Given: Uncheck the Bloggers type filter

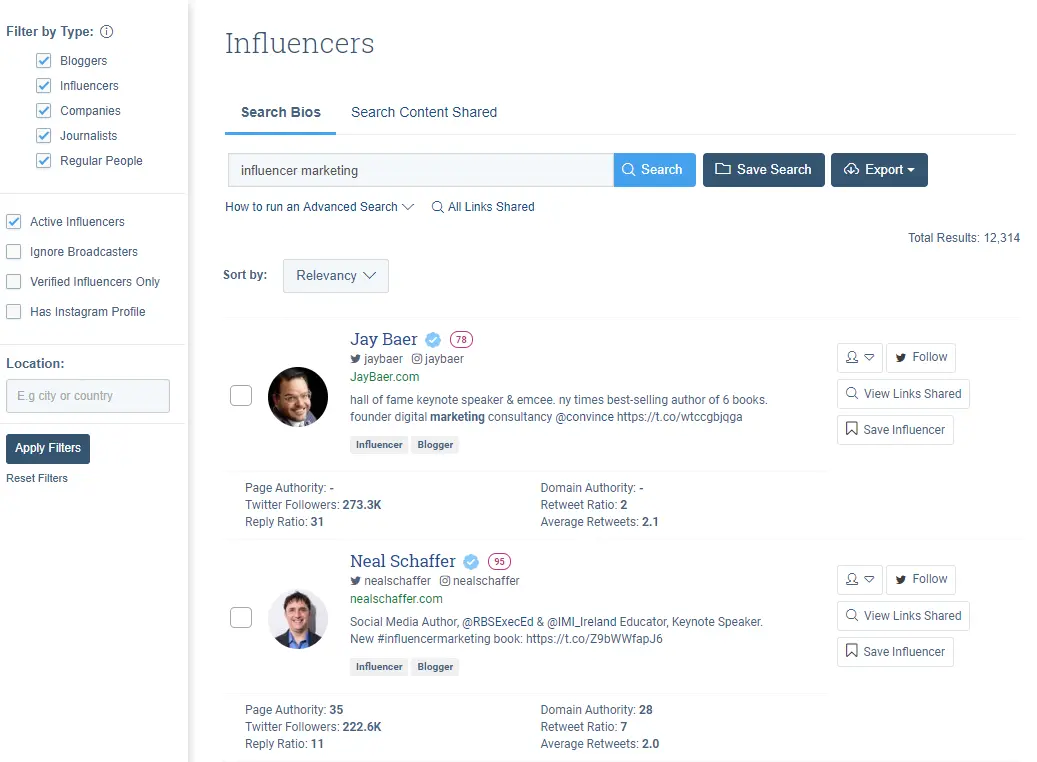Looking at the screenshot, I should (x=43, y=61).
